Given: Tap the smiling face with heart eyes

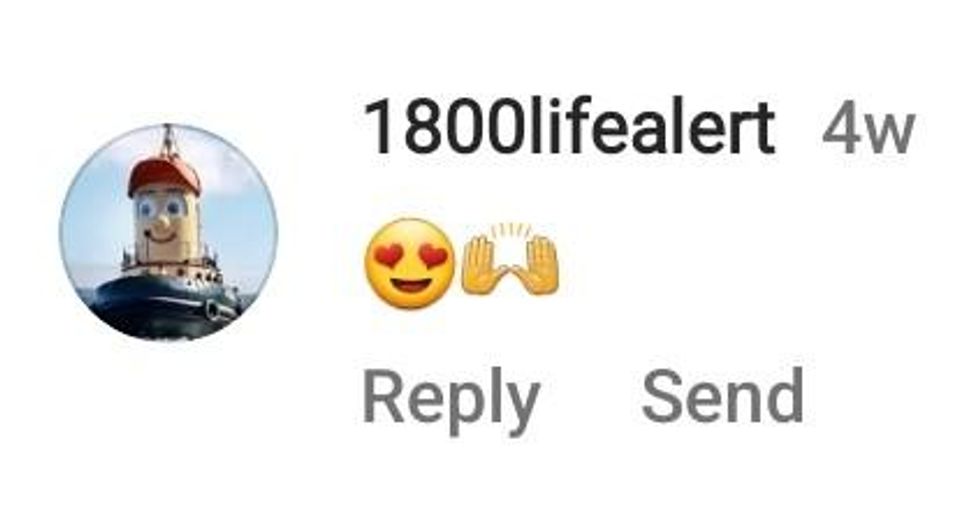Looking at the screenshot, I should (410, 263).
